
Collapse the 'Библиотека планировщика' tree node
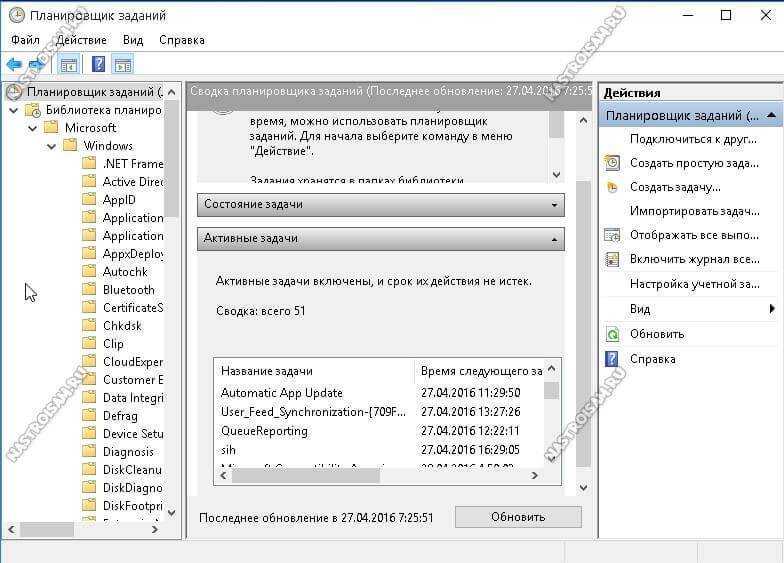pos(14,110)
